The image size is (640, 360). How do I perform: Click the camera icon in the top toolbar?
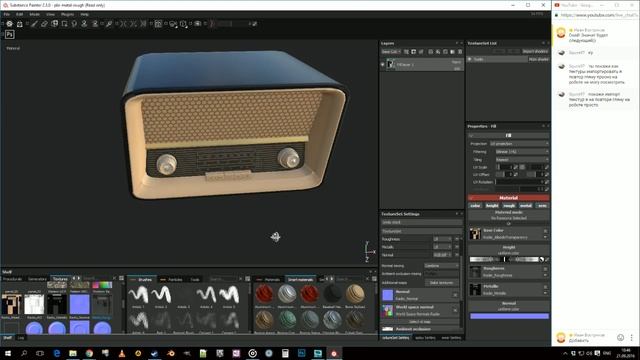point(198,24)
